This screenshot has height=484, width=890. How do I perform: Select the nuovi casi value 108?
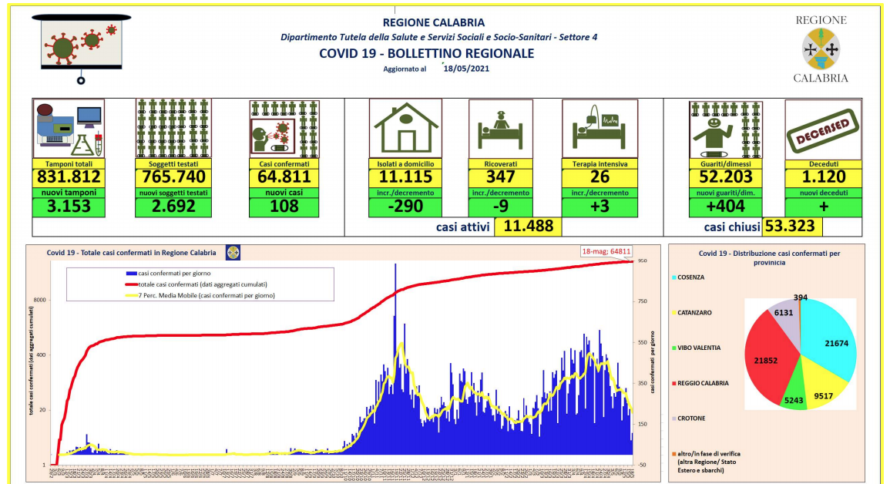pos(283,207)
